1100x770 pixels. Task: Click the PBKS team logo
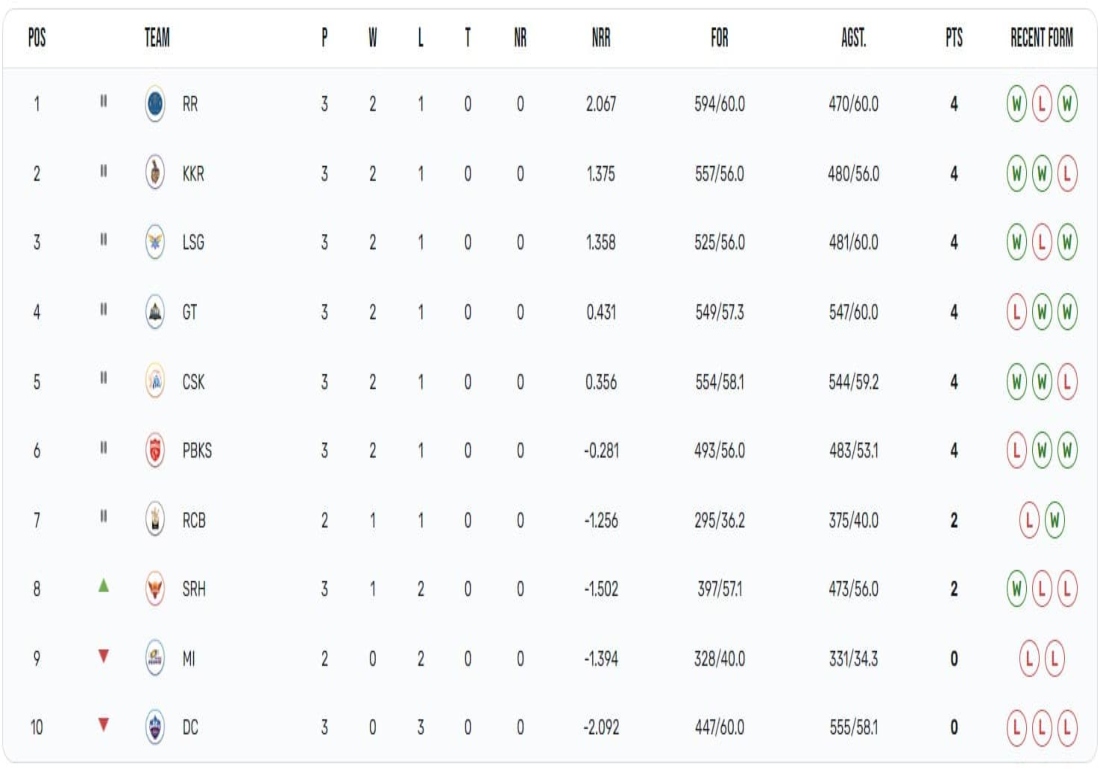click(155, 450)
